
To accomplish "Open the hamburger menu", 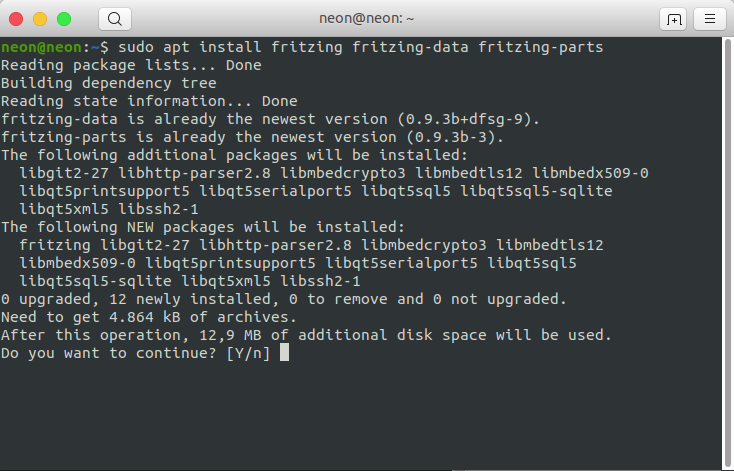I will click(709, 18).
